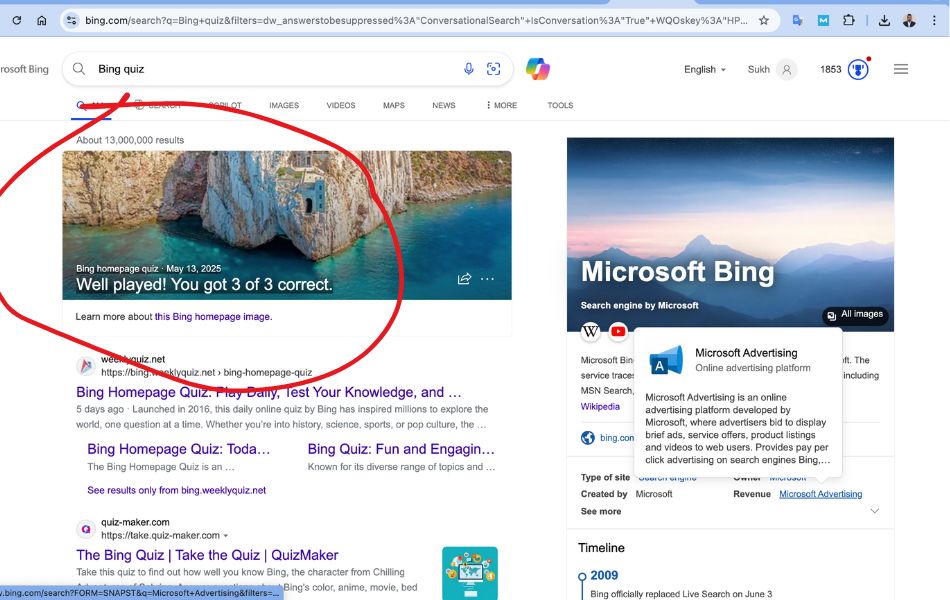
Task: Open 'this Bing homepage image' link
Action: (213, 316)
